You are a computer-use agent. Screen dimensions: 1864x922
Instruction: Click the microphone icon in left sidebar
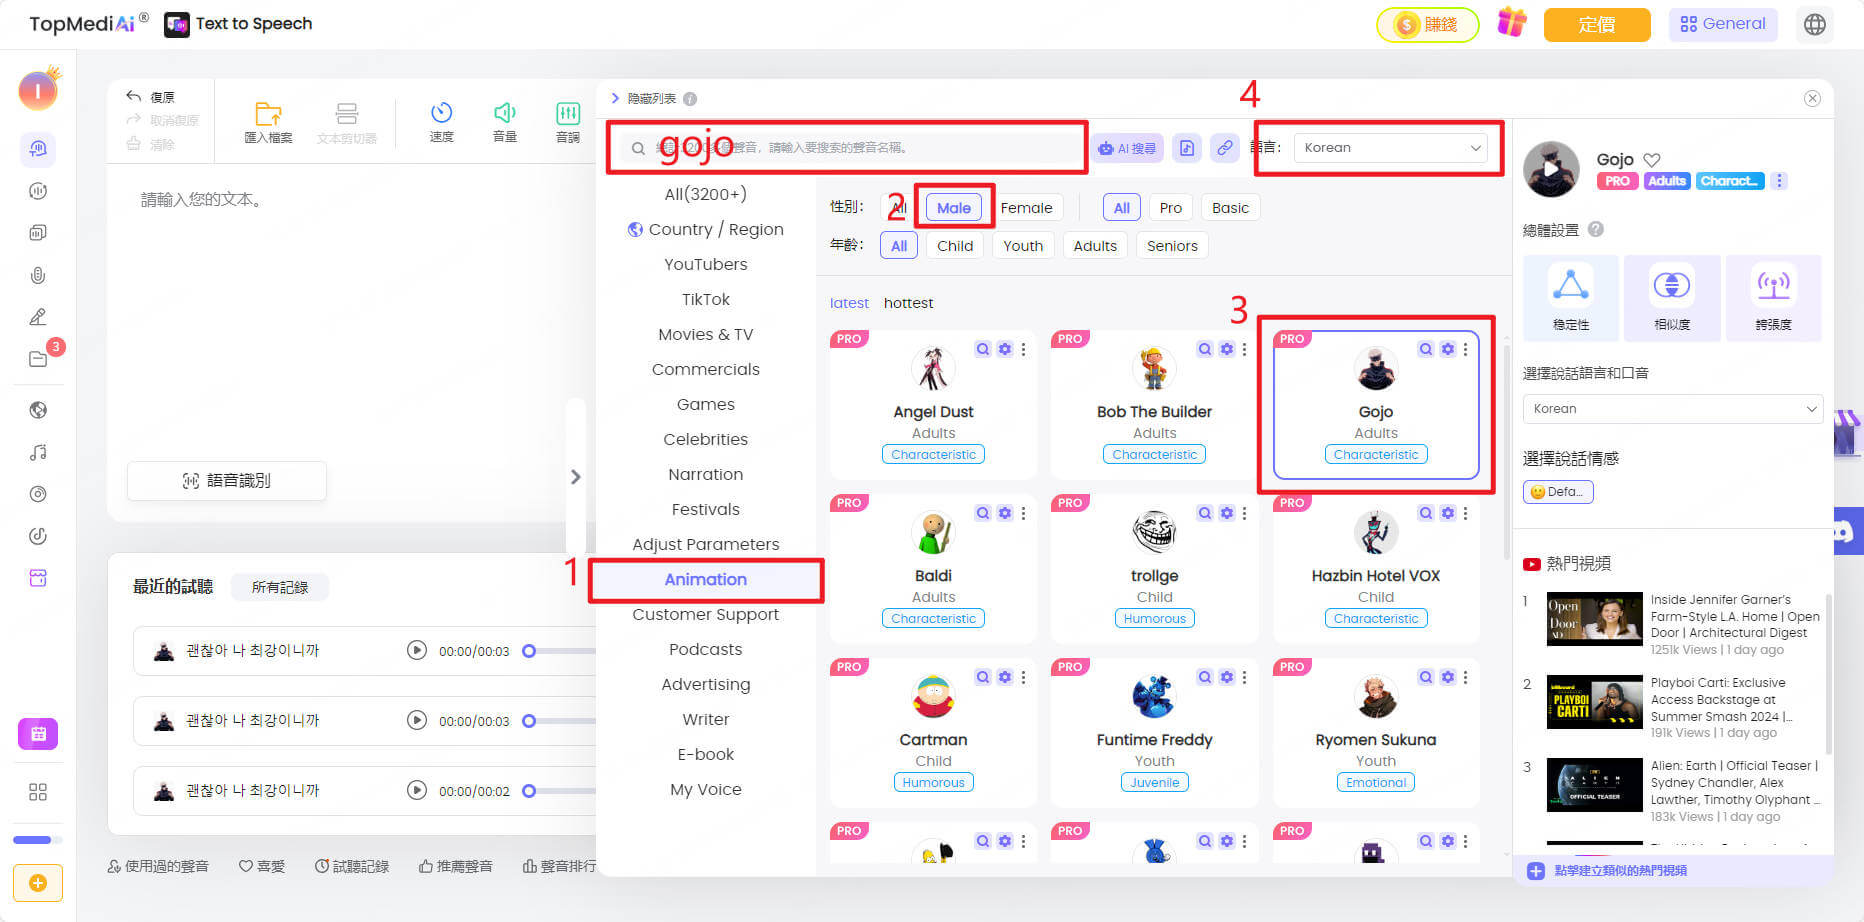click(38, 275)
